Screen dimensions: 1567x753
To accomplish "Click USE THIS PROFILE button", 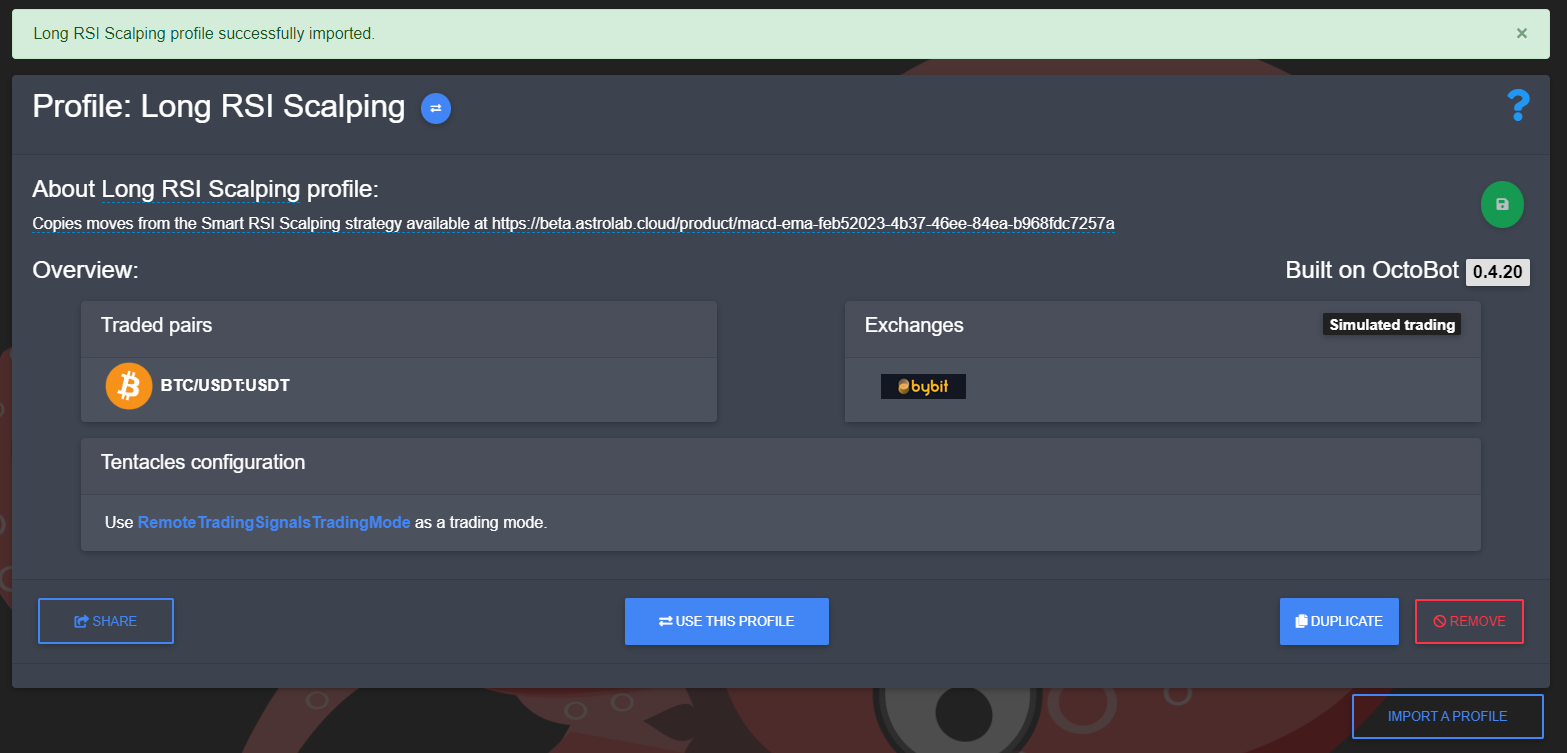I will [727, 621].
